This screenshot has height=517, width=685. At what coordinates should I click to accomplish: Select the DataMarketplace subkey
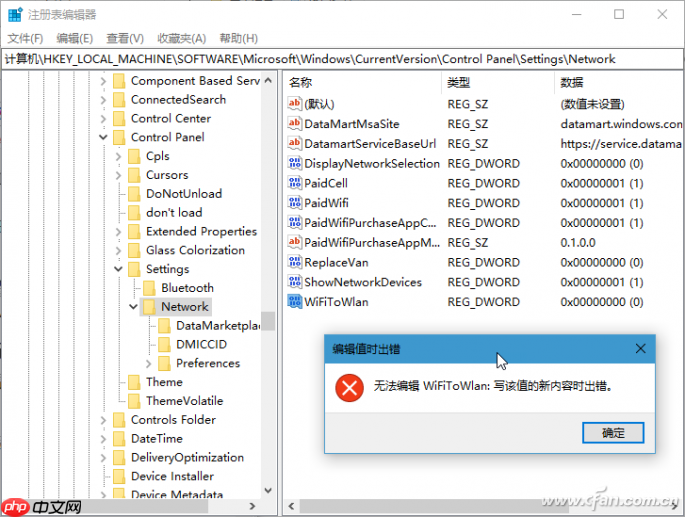pyautogui.click(x=218, y=326)
